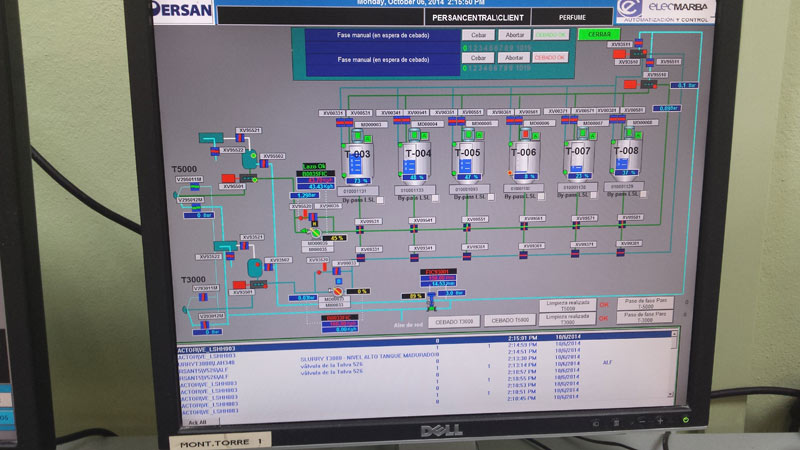
Task: Click the T5000 teal vessel icon
Action: click(249, 159)
